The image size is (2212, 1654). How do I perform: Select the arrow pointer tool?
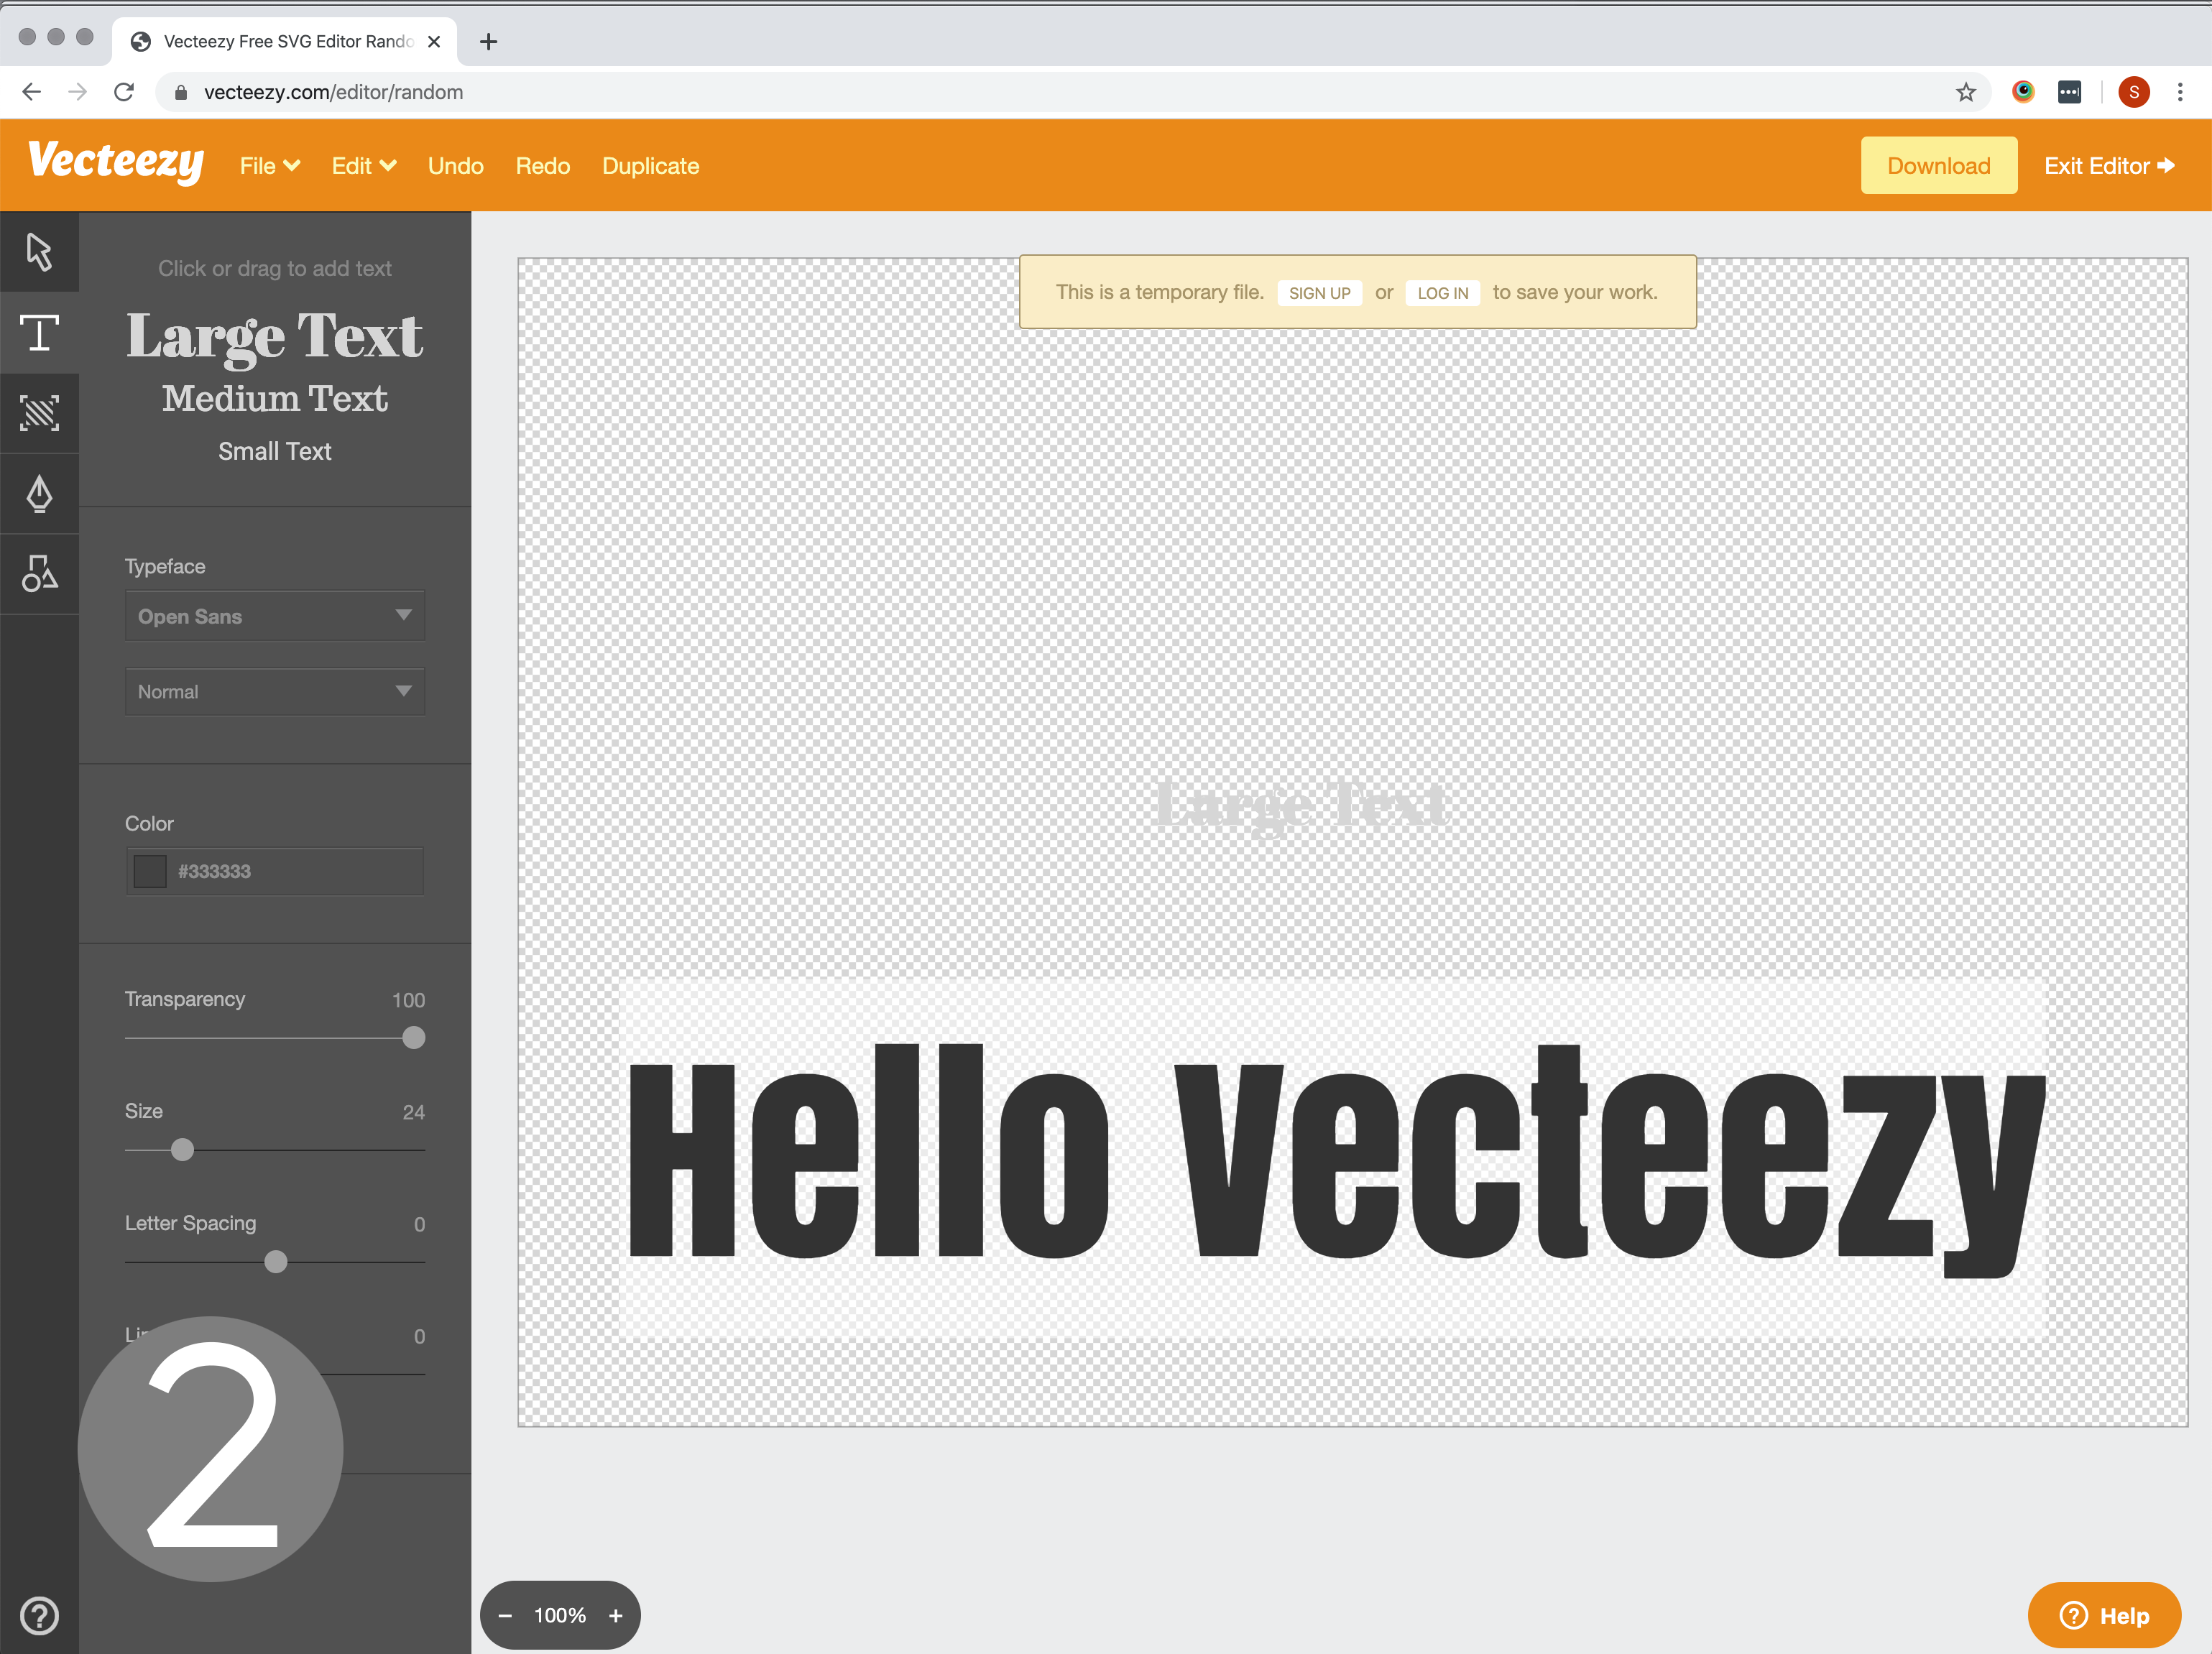point(39,252)
